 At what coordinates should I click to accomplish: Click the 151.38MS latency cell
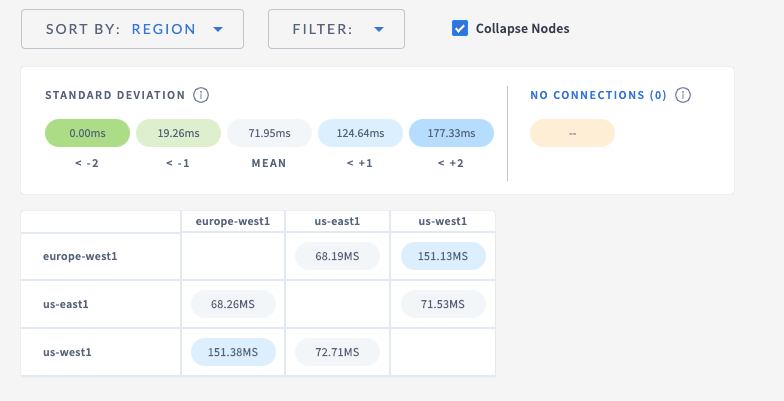(x=233, y=352)
